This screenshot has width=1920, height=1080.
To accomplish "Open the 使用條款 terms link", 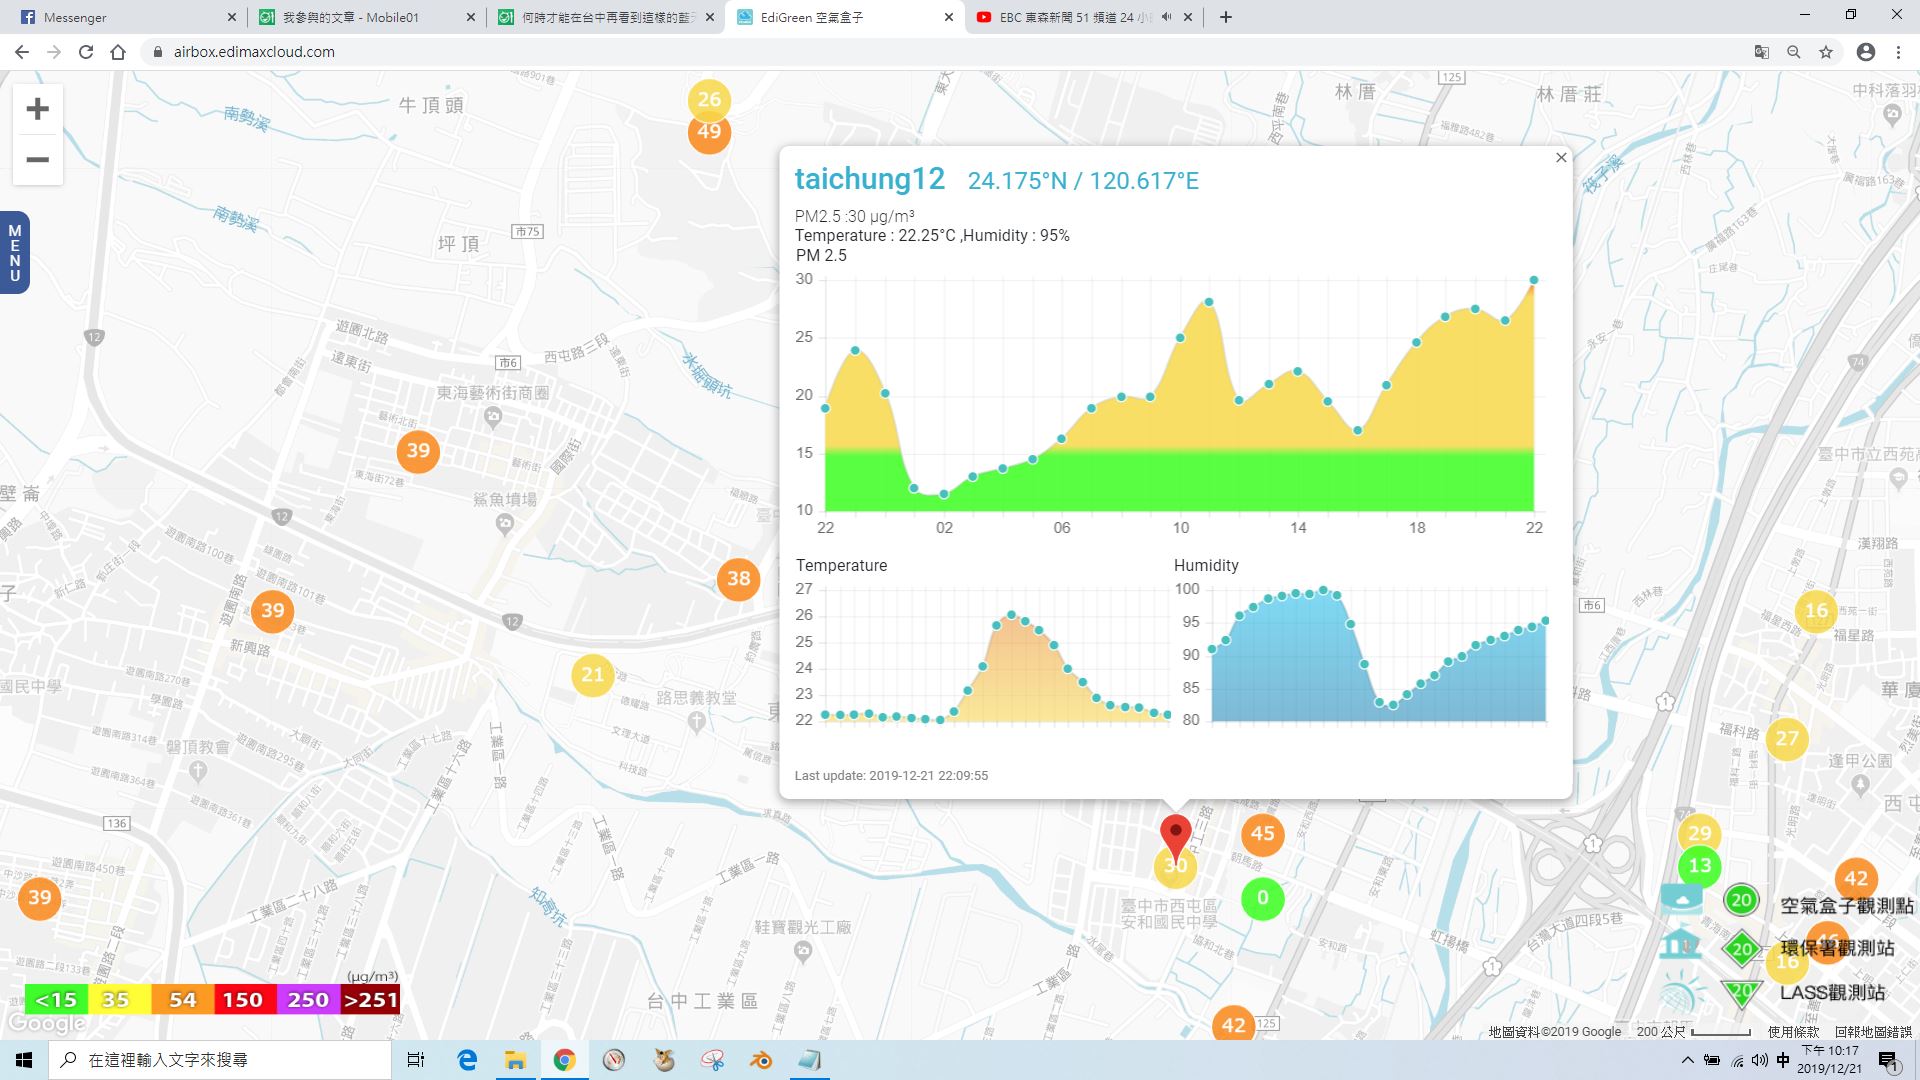I will pyautogui.click(x=1793, y=1031).
